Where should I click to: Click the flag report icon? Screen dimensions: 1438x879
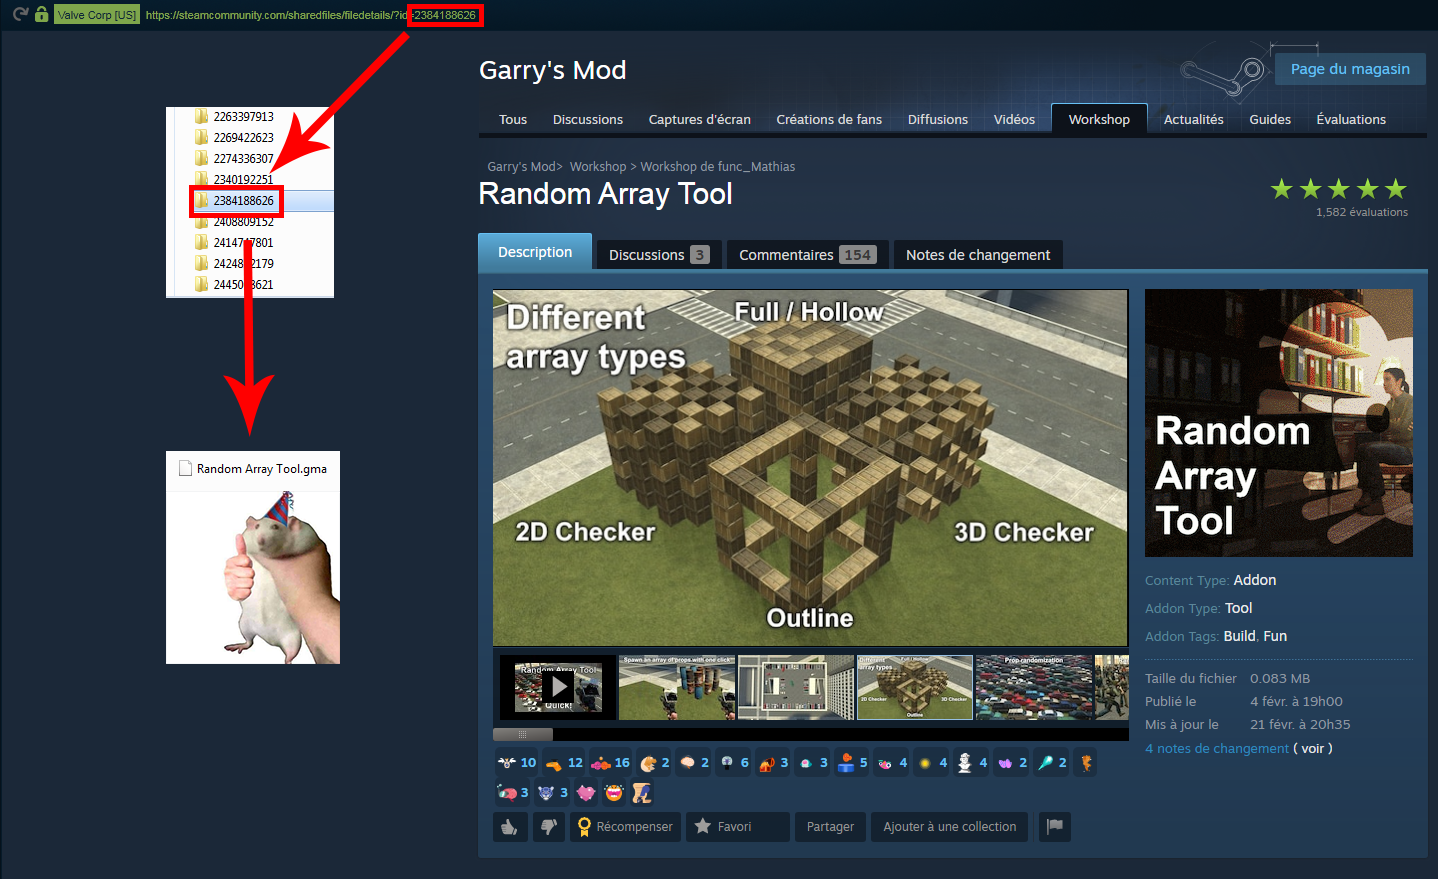[1055, 827]
